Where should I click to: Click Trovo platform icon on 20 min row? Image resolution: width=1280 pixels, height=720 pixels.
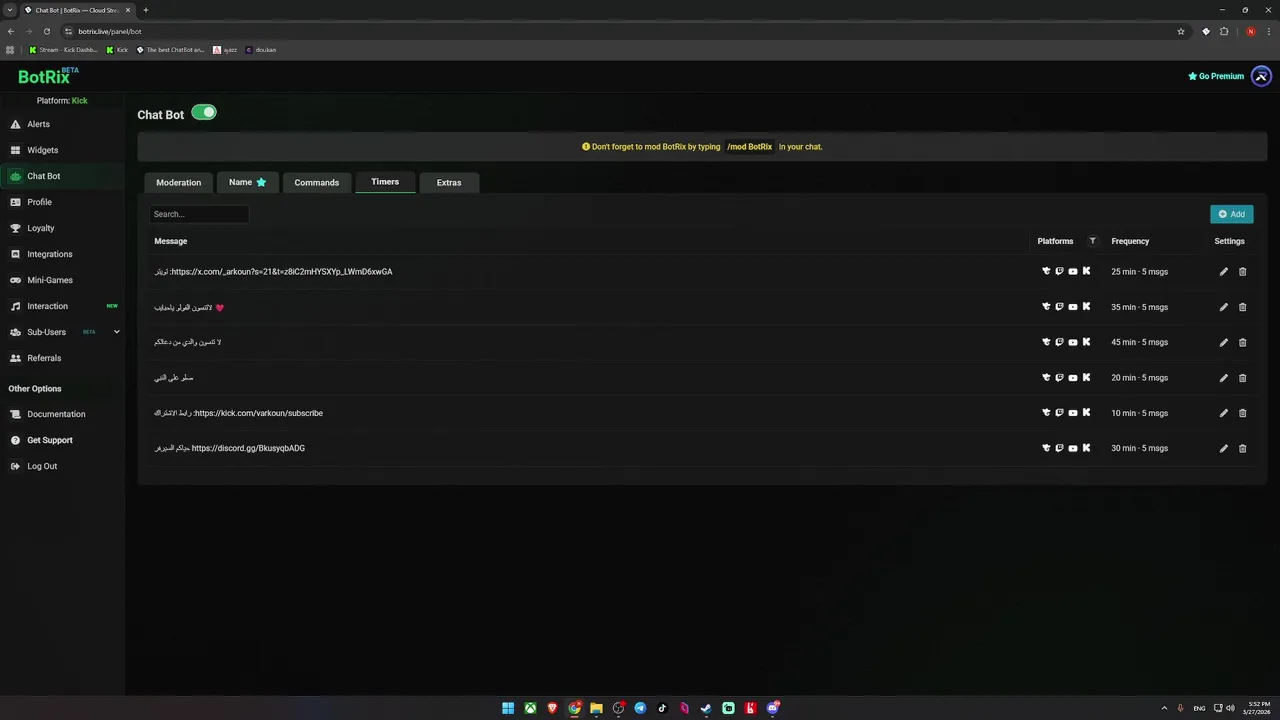click(x=1046, y=378)
